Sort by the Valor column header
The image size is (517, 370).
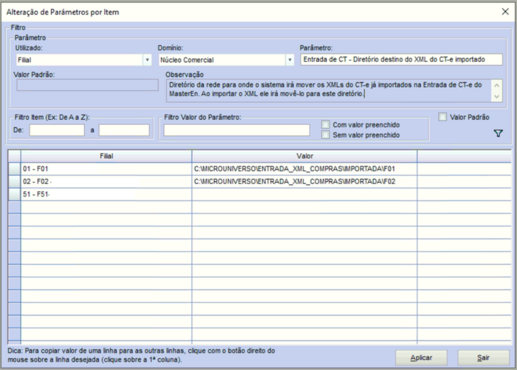305,156
